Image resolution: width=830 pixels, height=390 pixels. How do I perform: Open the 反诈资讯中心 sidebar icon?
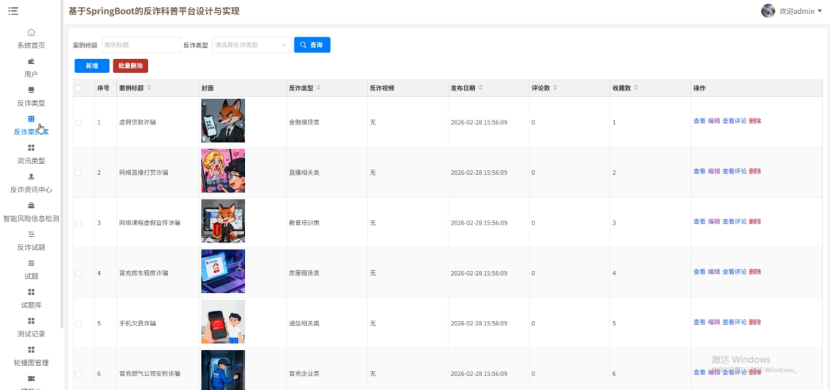31,176
